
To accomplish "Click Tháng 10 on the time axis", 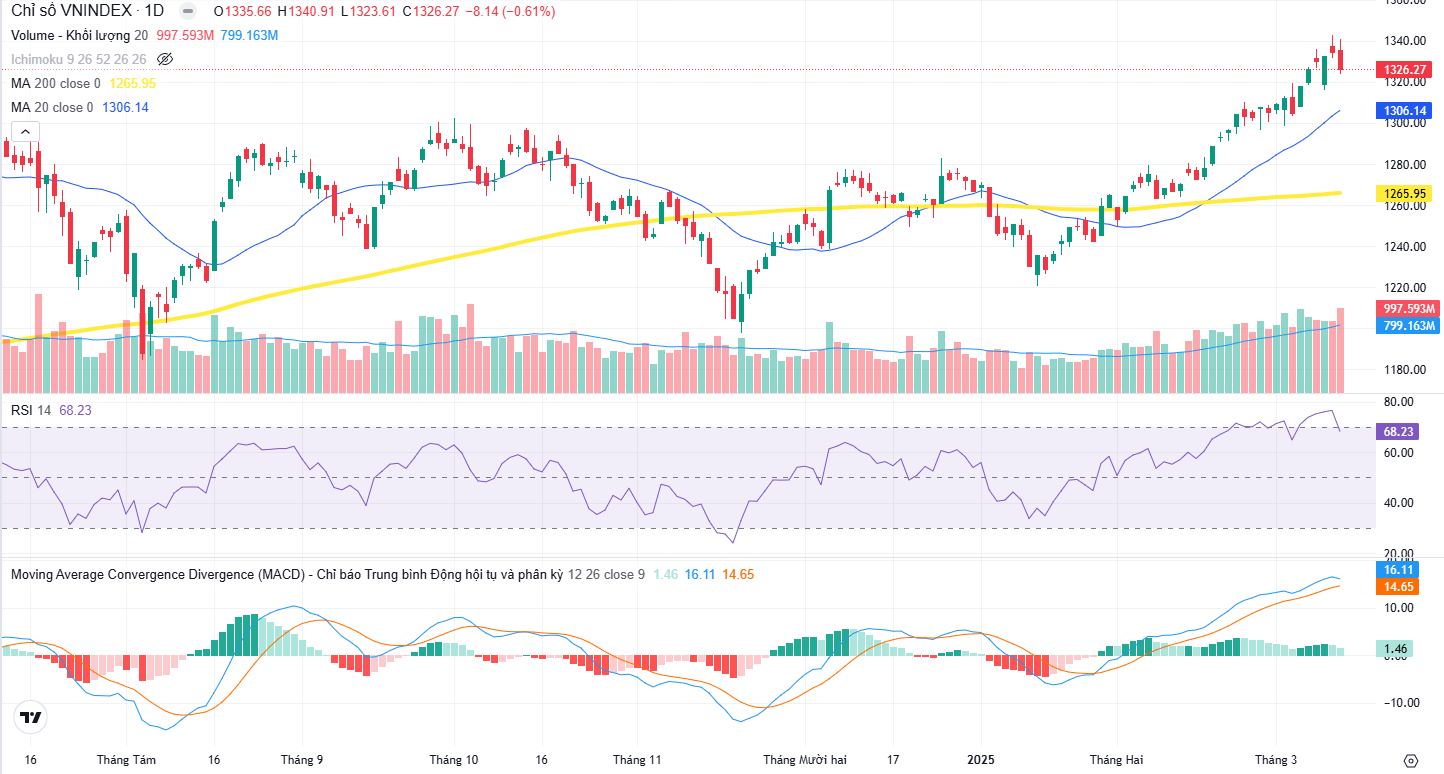I will [x=454, y=760].
